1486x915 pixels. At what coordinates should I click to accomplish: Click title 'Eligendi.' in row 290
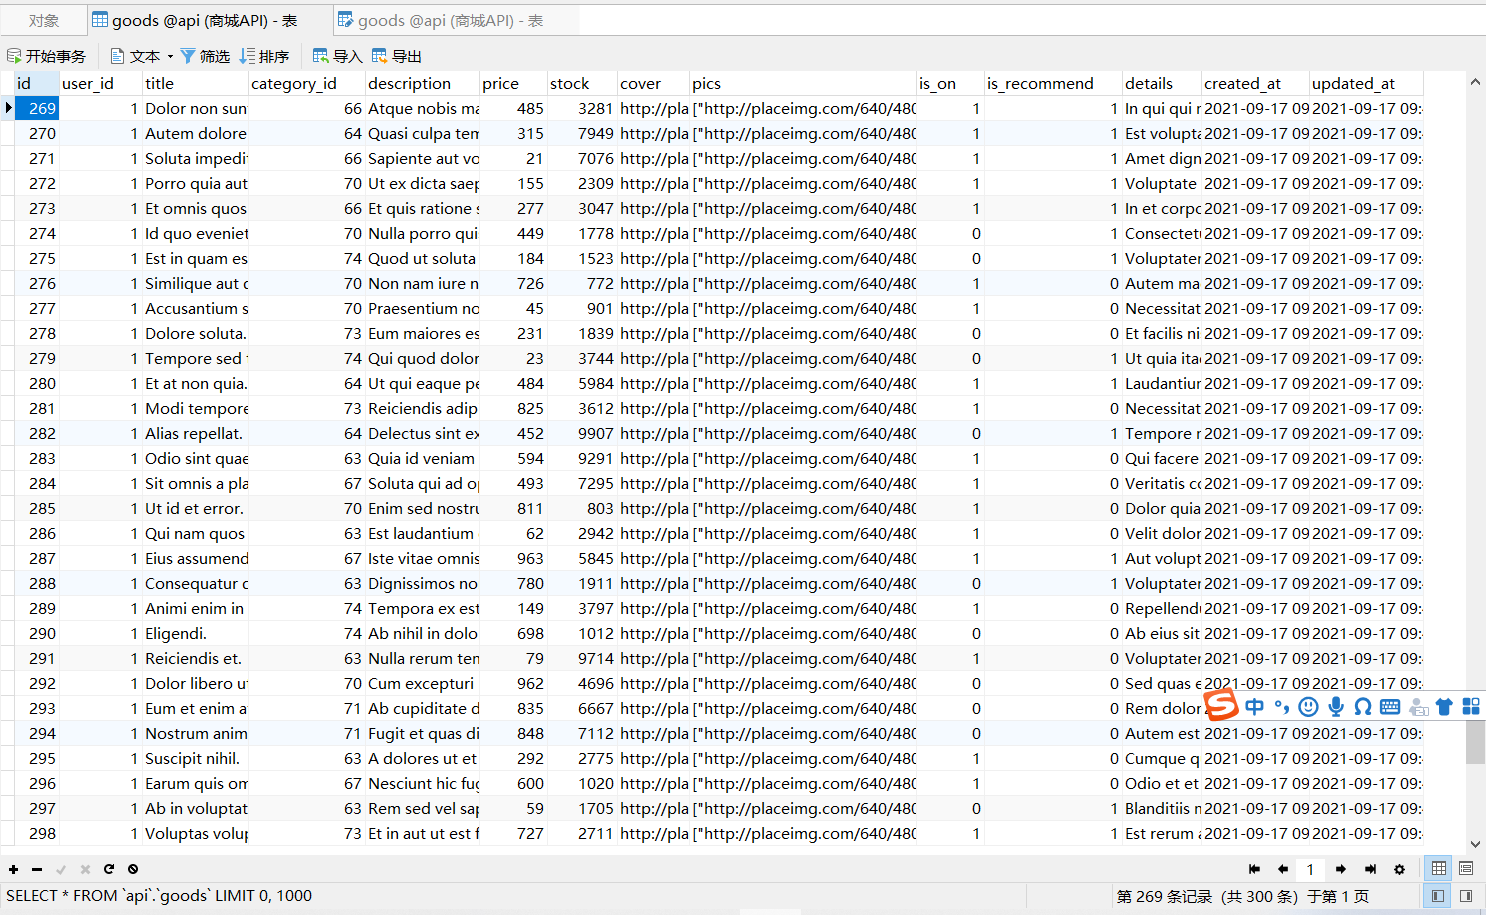[195, 633]
